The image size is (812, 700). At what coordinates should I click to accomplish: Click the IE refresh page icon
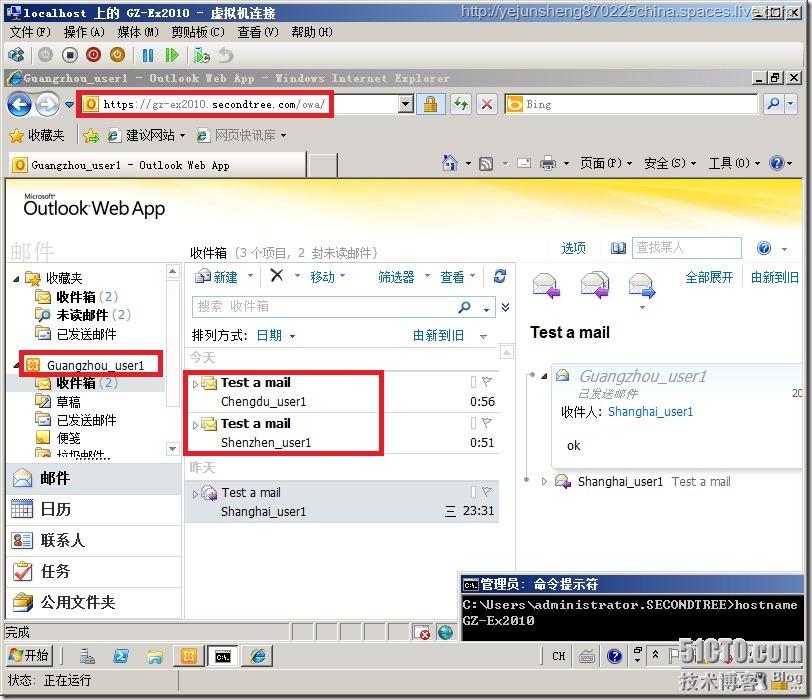(460, 104)
